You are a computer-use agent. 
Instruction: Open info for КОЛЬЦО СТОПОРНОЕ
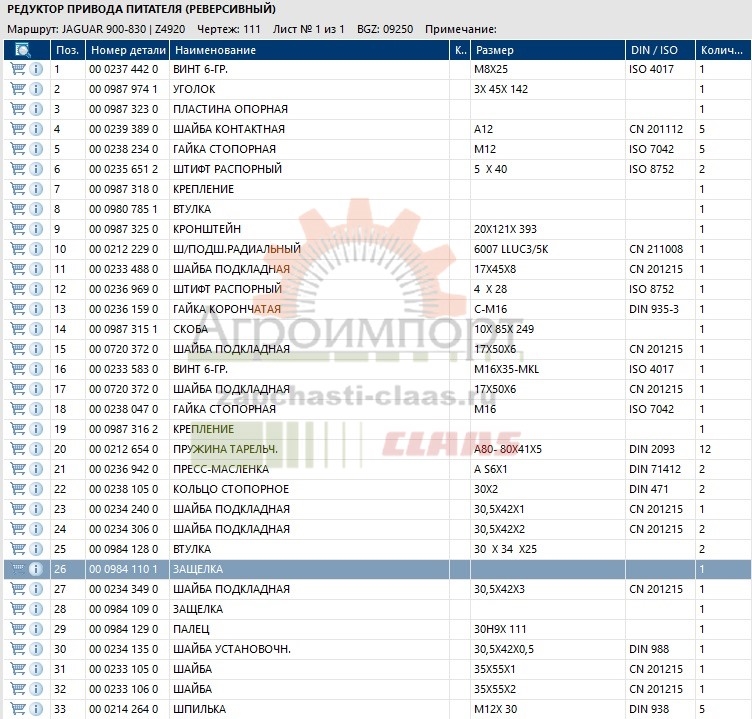tap(36, 489)
